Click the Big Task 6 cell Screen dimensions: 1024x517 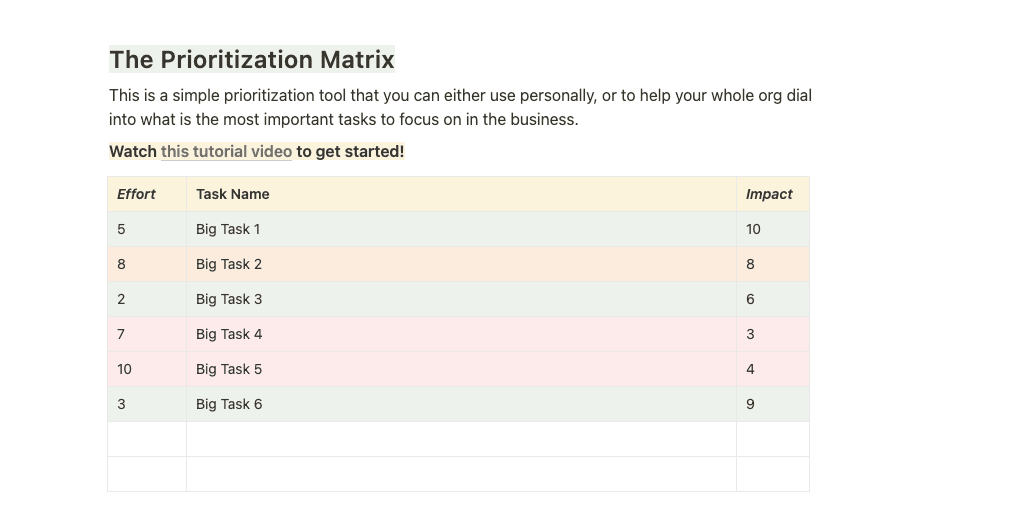coord(229,404)
